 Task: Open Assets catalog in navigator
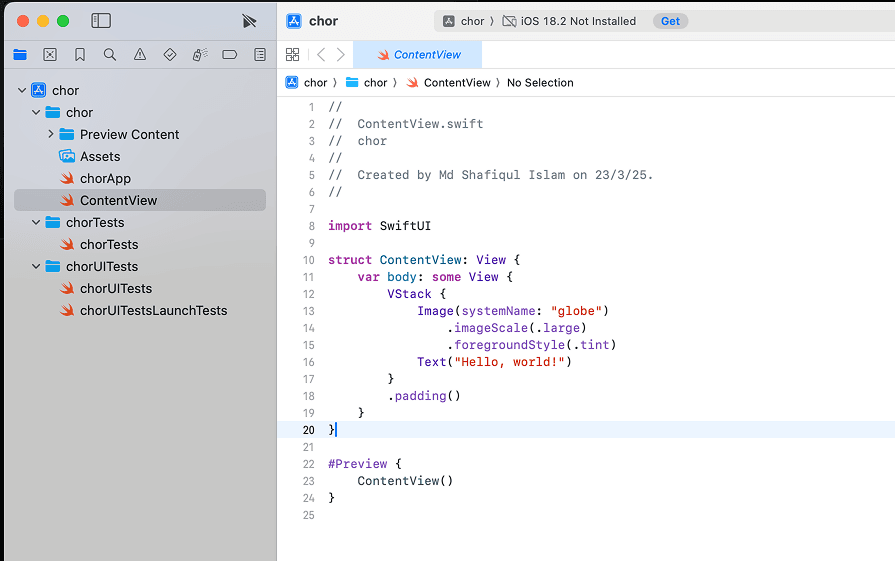click(x=100, y=157)
